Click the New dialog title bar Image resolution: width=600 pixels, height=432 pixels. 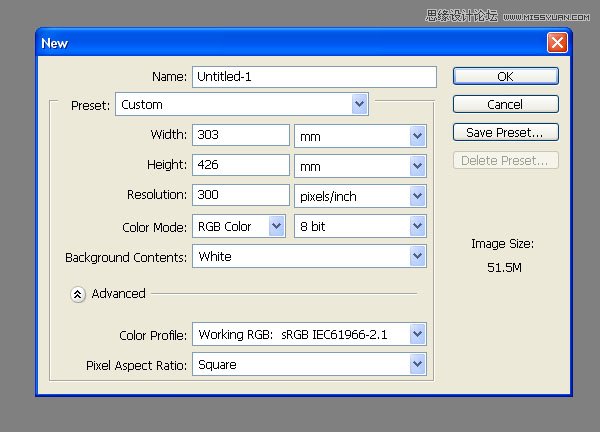point(291,42)
